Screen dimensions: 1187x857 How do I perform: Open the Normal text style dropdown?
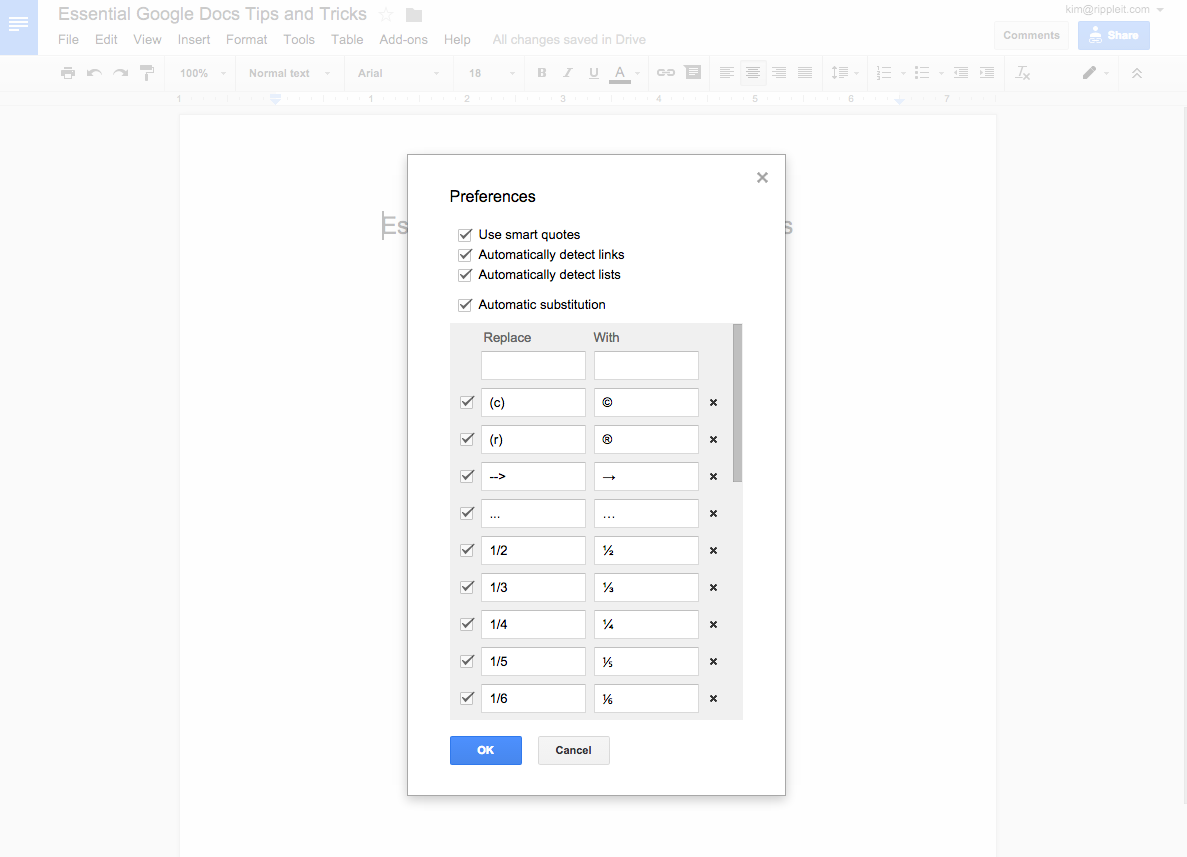tap(290, 73)
